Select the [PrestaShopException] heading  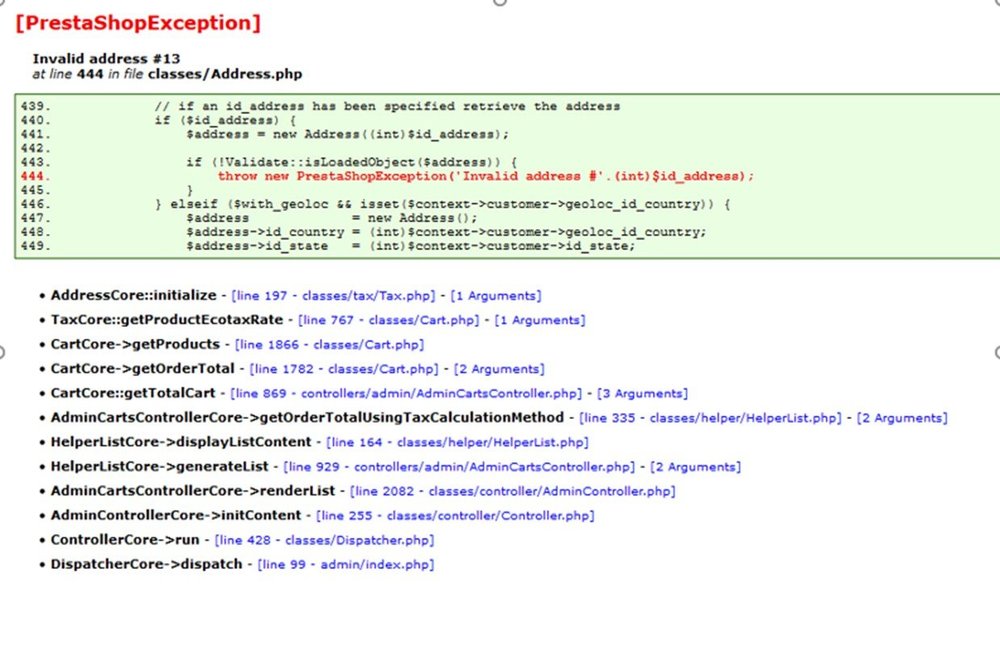tap(138, 23)
